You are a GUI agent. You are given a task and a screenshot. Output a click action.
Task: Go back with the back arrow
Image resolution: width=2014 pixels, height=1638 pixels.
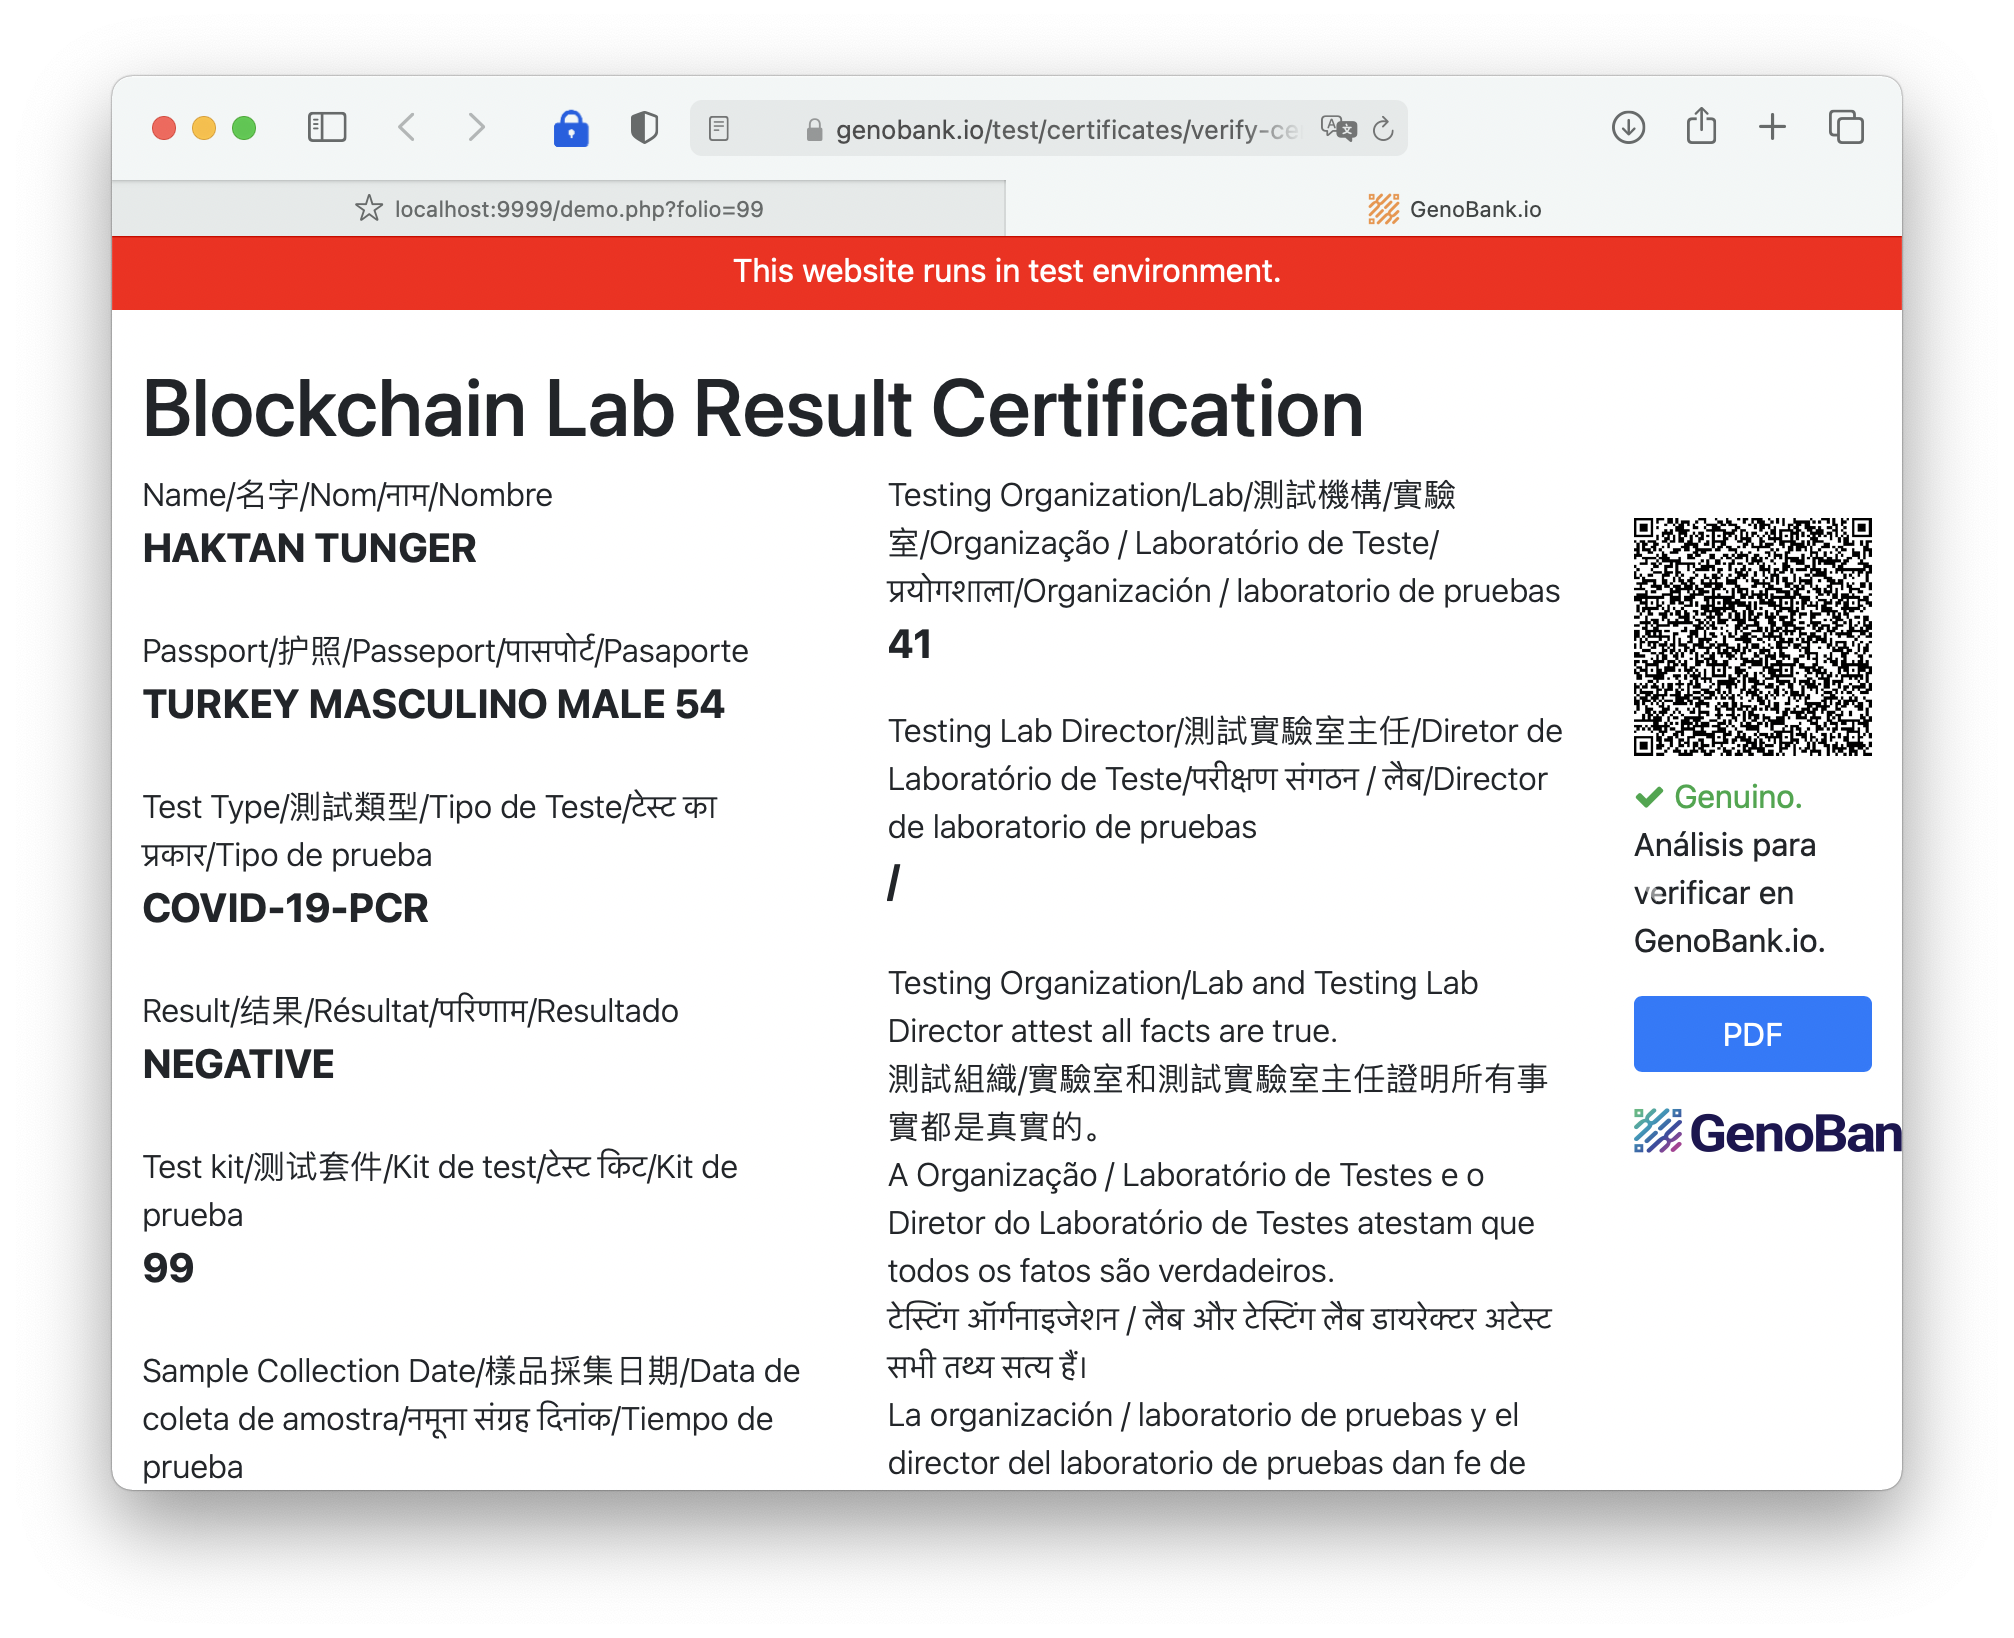pyautogui.click(x=406, y=128)
